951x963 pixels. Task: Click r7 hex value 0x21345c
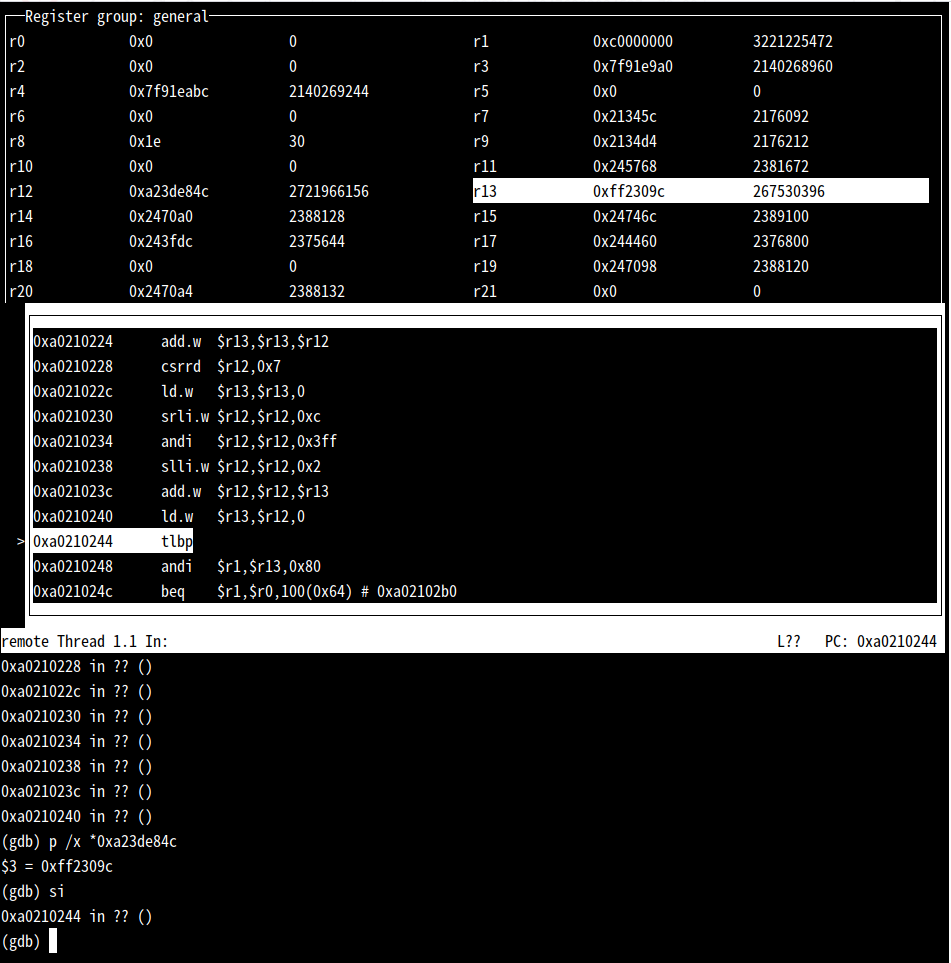[x=624, y=117]
